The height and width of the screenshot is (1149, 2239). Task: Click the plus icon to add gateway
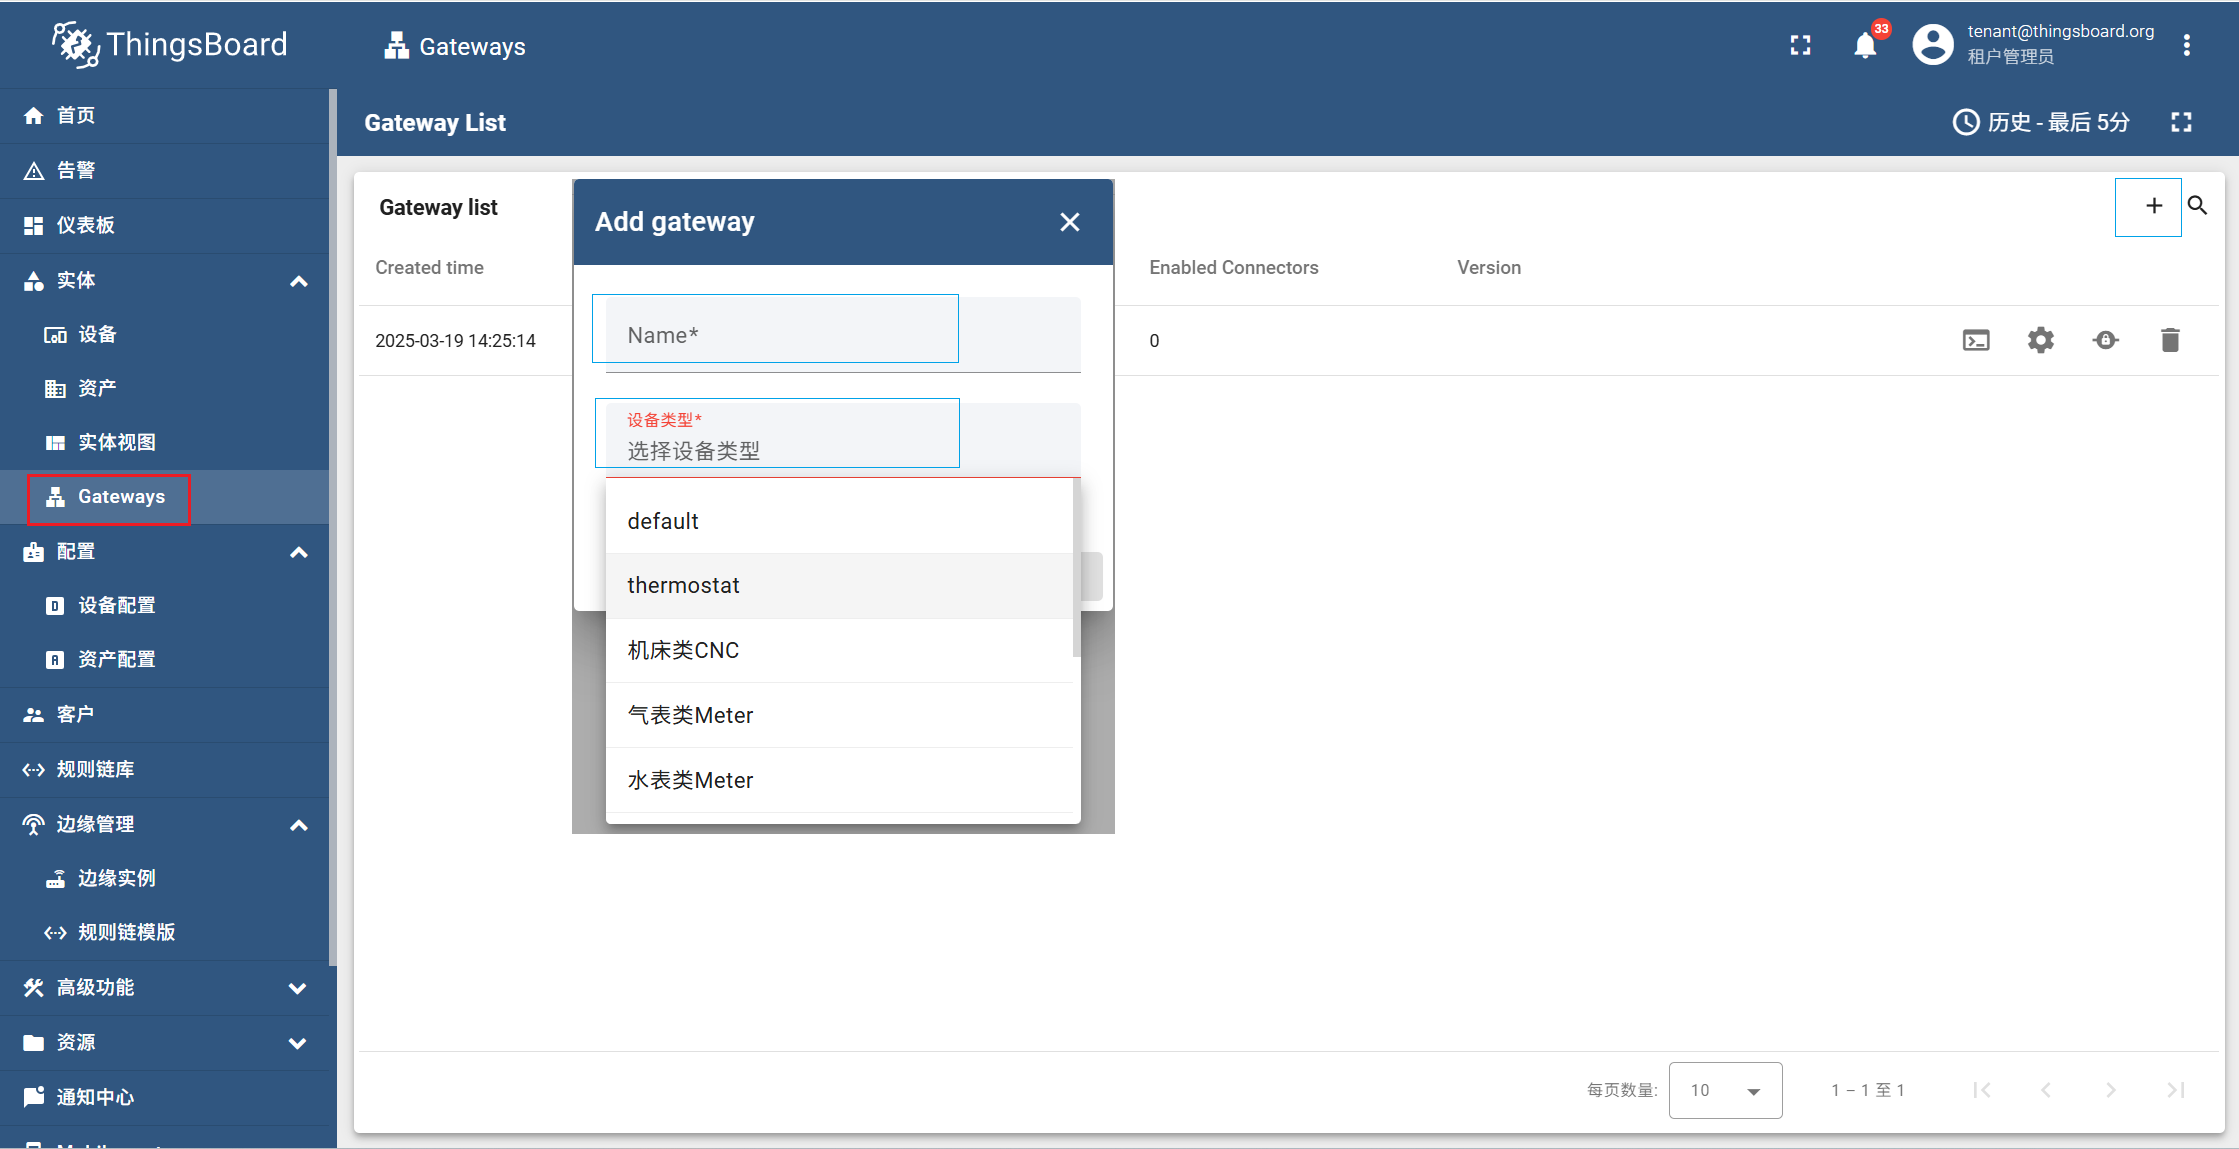(x=2153, y=206)
